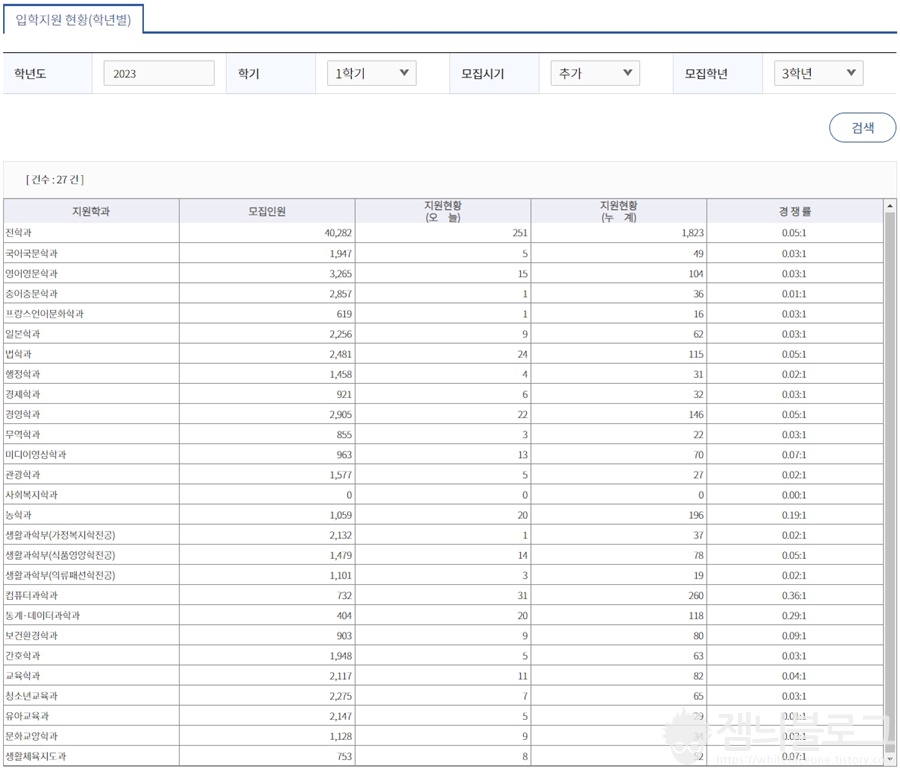Viewport: 900px width, 771px height.
Task: Select the 간호학과 row
Action: click(443, 655)
